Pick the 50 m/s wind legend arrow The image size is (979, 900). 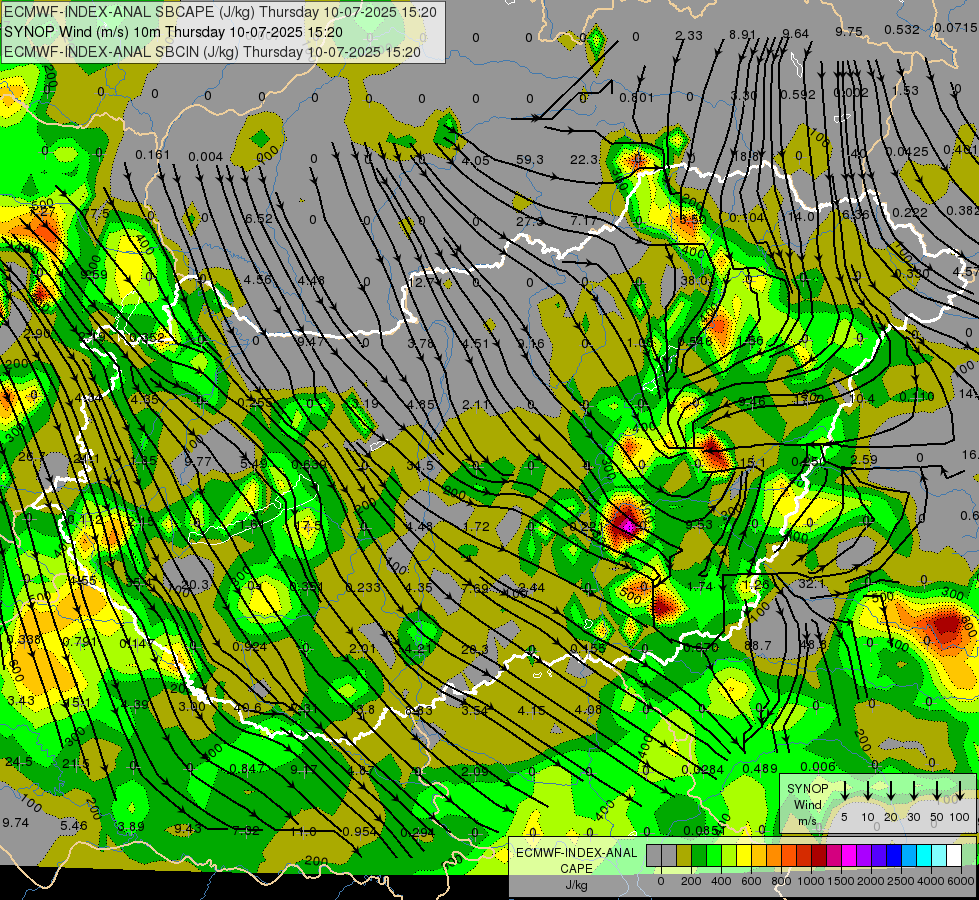pyautogui.click(x=937, y=791)
